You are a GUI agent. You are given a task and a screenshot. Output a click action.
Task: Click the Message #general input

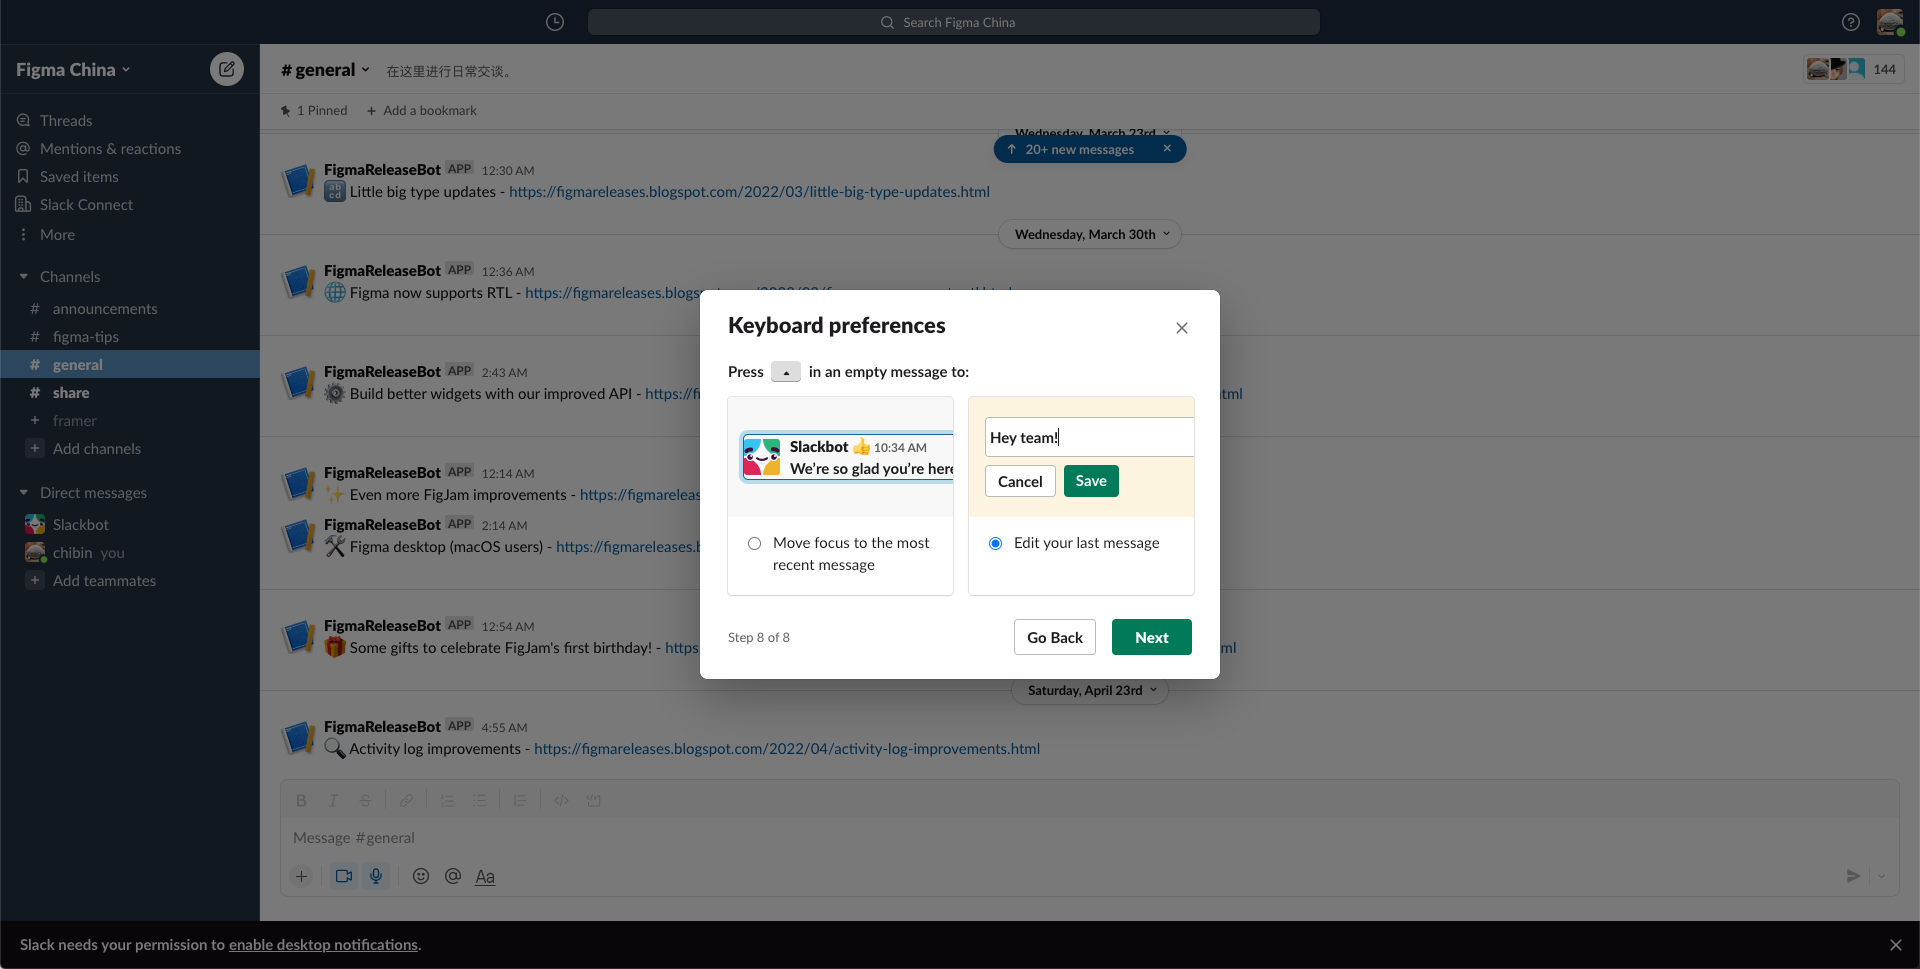click(1089, 837)
